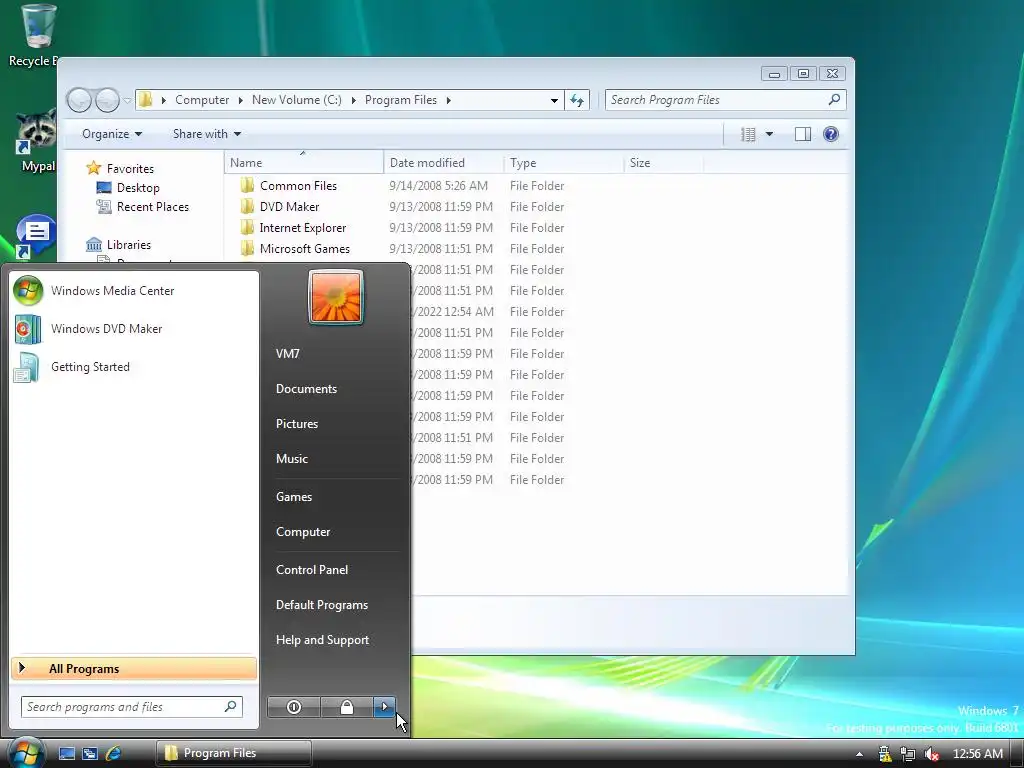Sort by Type column header
1024x768 pixels.
click(564, 163)
